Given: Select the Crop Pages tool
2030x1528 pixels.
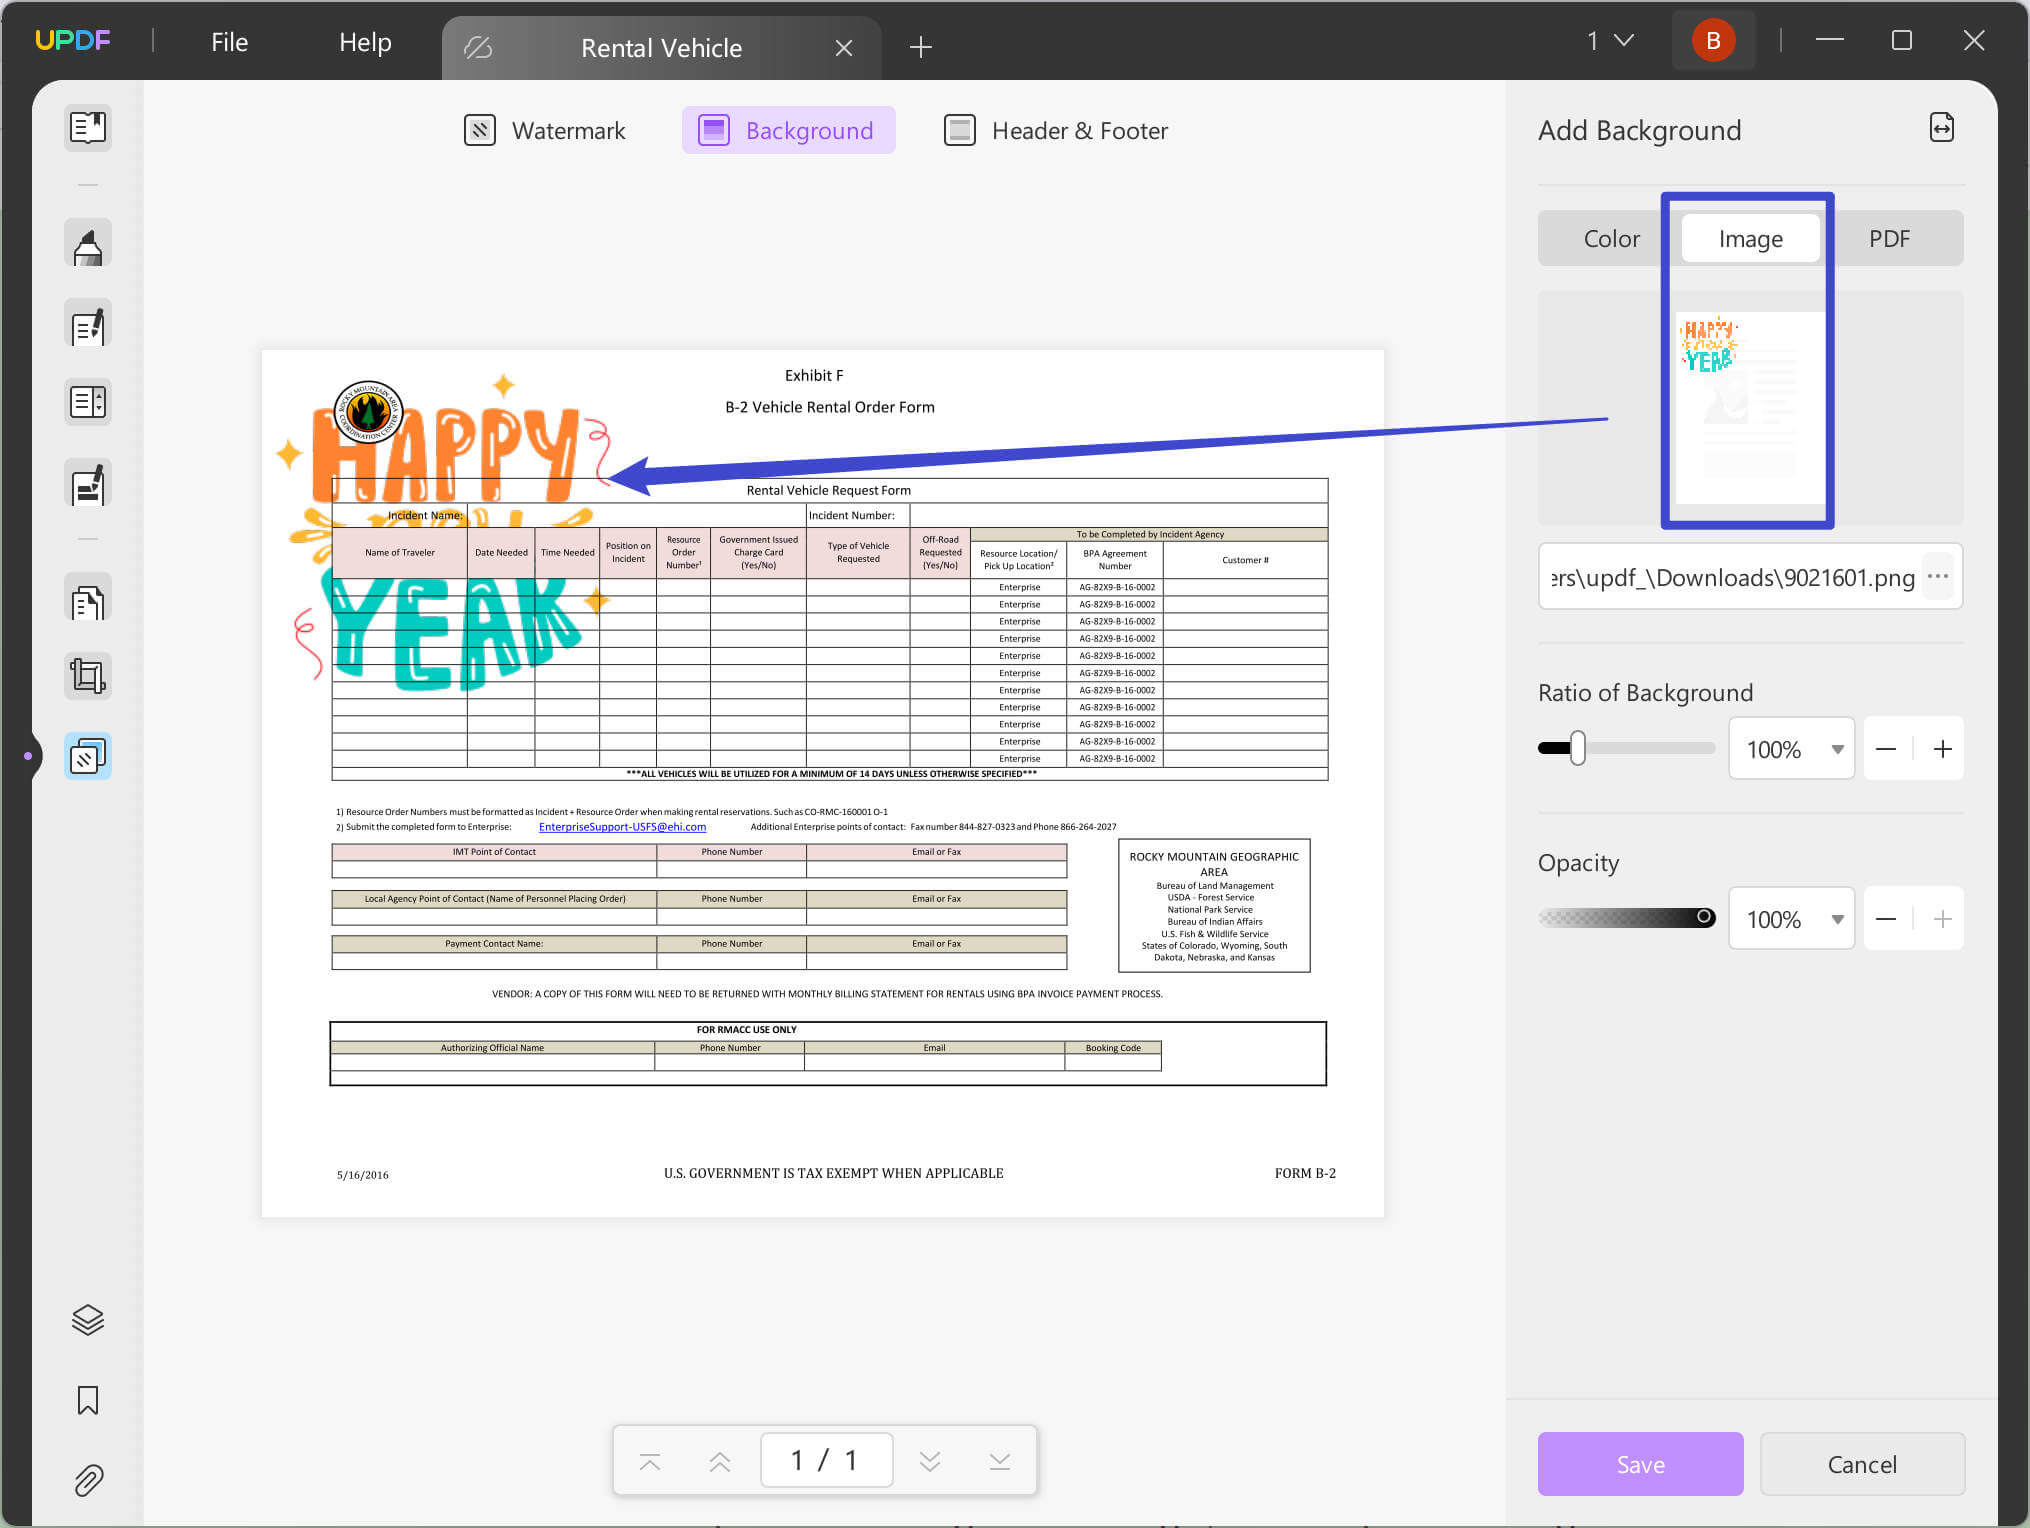Looking at the screenshot, I should pyautogui.click(x=88, y=676).
